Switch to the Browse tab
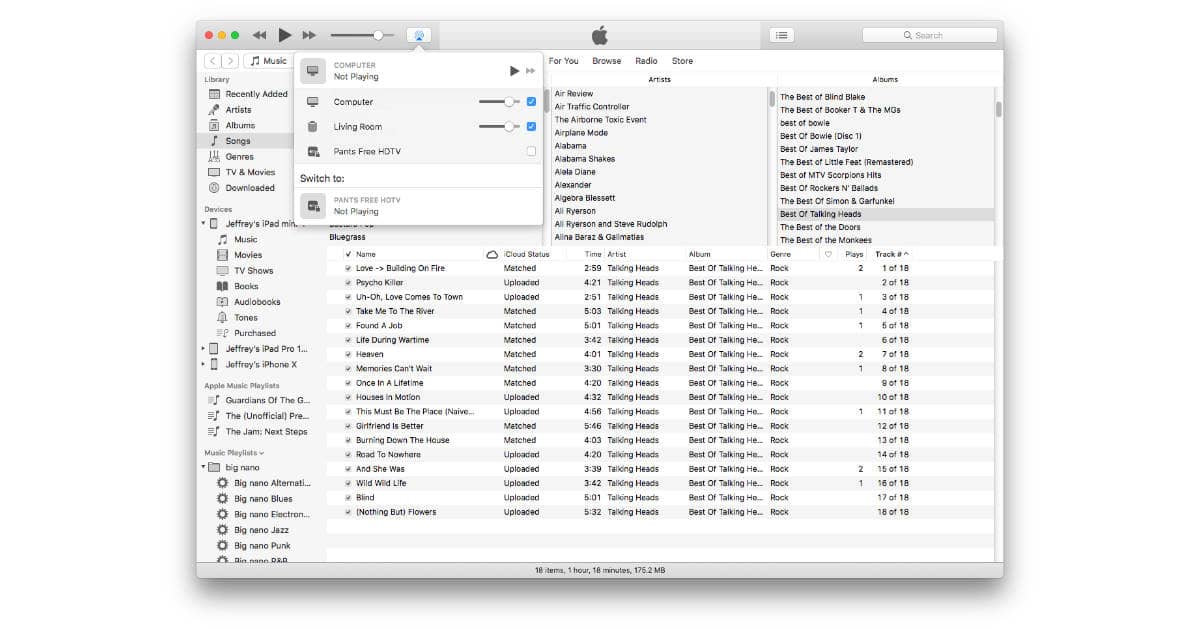This screenshot has width=1200, height=630. coord(606,61)
